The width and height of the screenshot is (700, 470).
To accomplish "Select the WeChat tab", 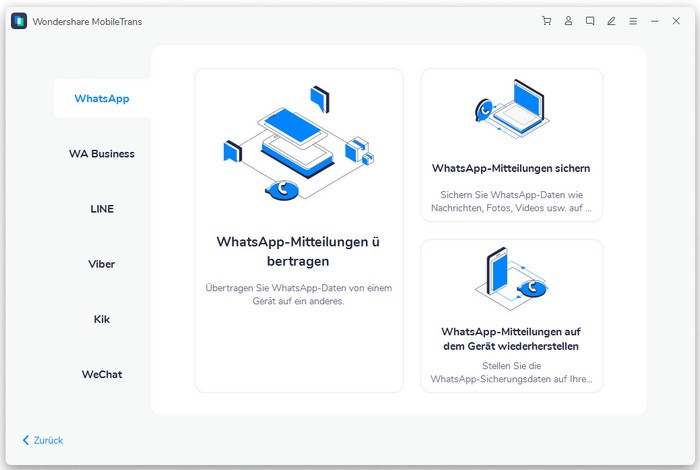I will coord(102,374).
